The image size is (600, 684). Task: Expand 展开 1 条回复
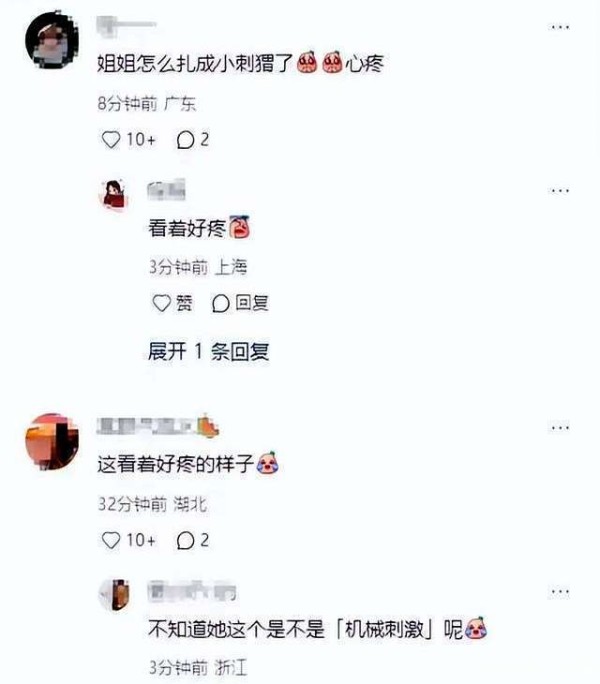[208, 351]
